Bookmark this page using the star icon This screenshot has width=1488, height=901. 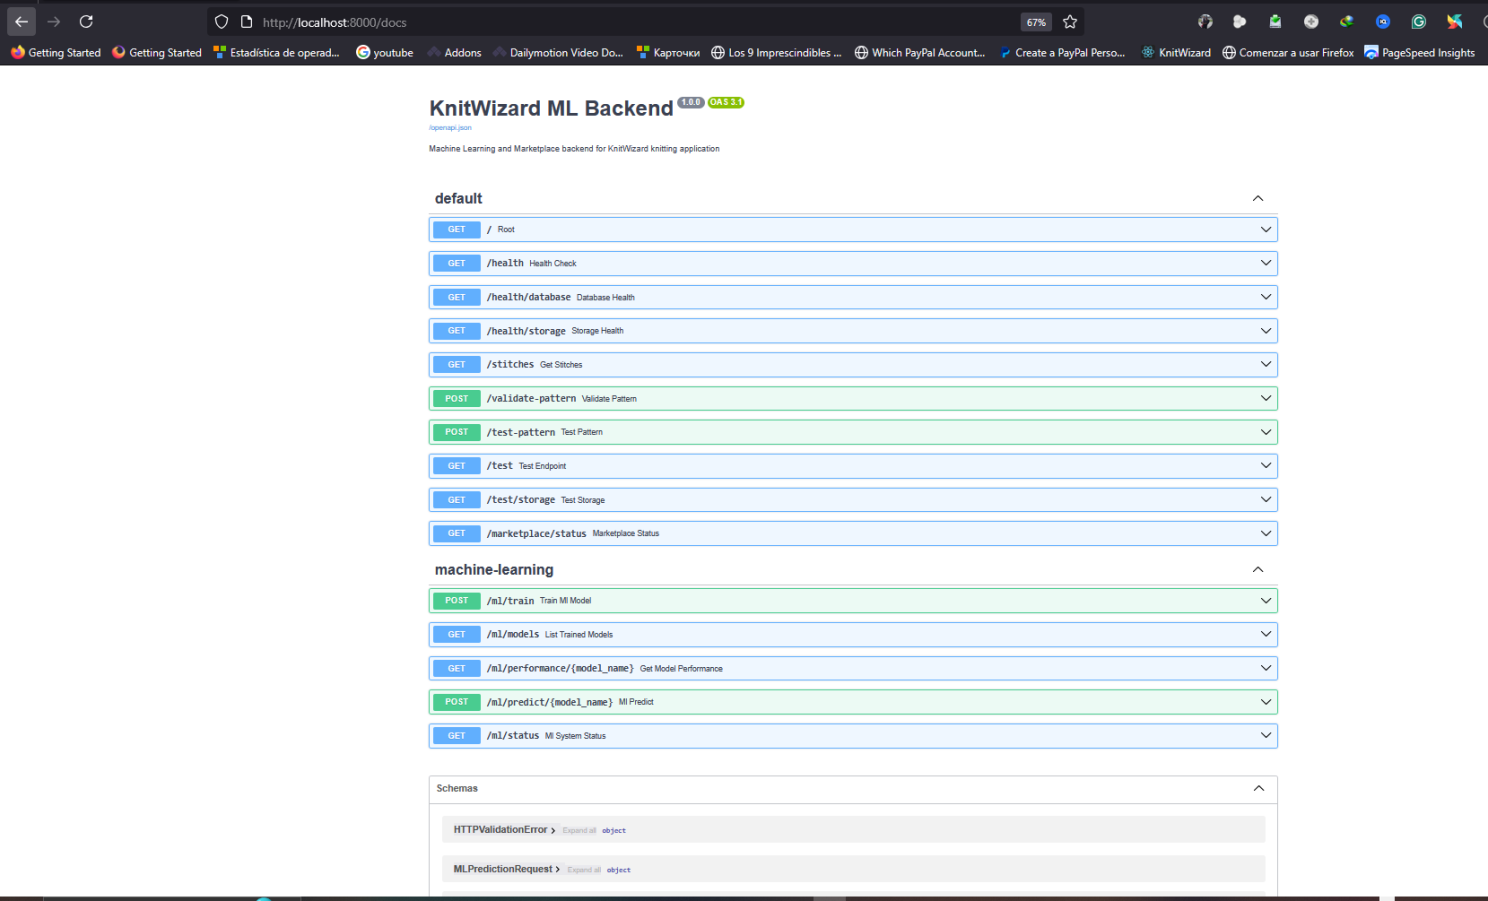(x=1070, y=21)
